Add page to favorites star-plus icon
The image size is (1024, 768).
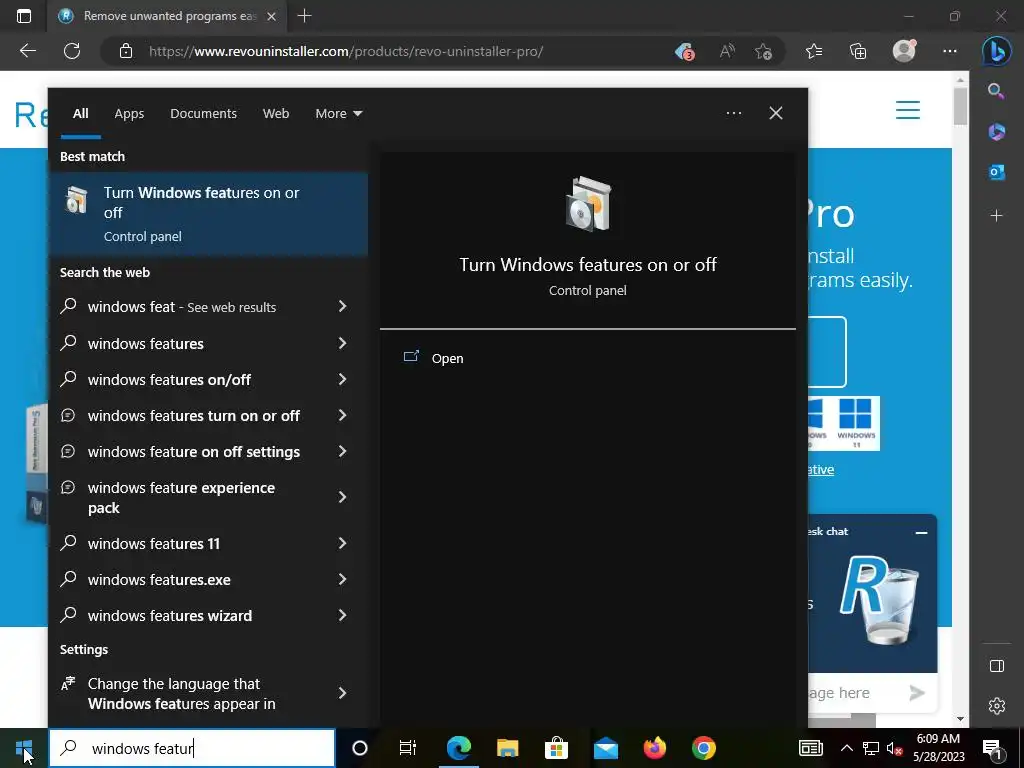click(x=763, y=51)
